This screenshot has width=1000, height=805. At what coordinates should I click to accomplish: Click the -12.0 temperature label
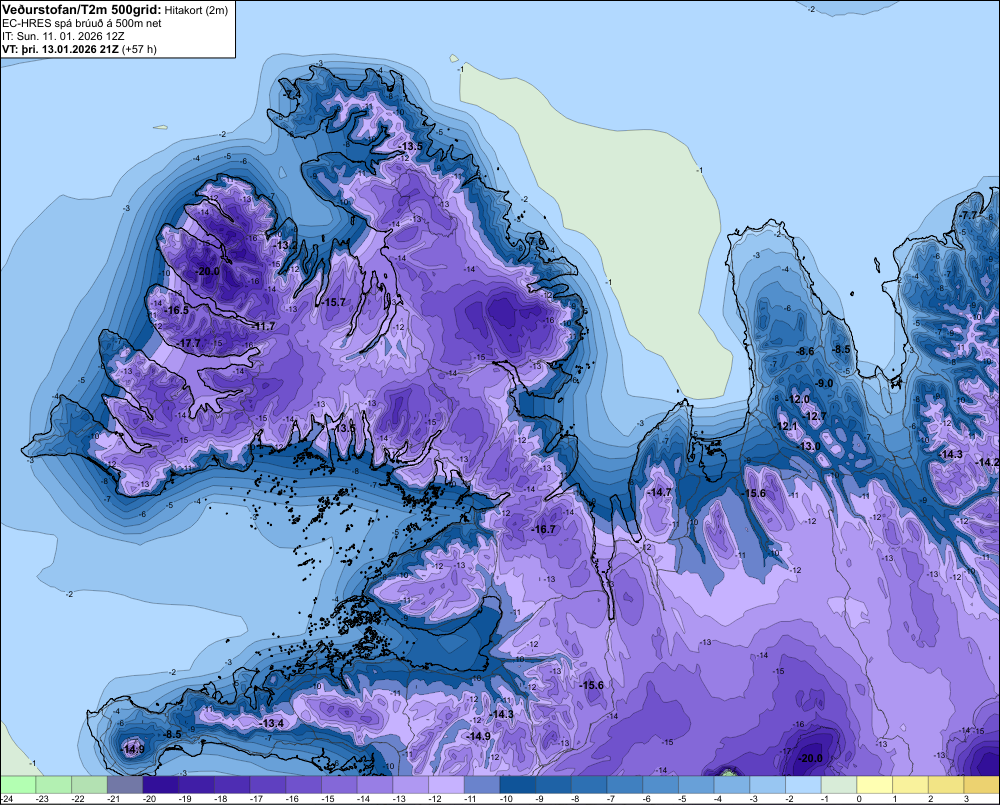pos(797,399)
